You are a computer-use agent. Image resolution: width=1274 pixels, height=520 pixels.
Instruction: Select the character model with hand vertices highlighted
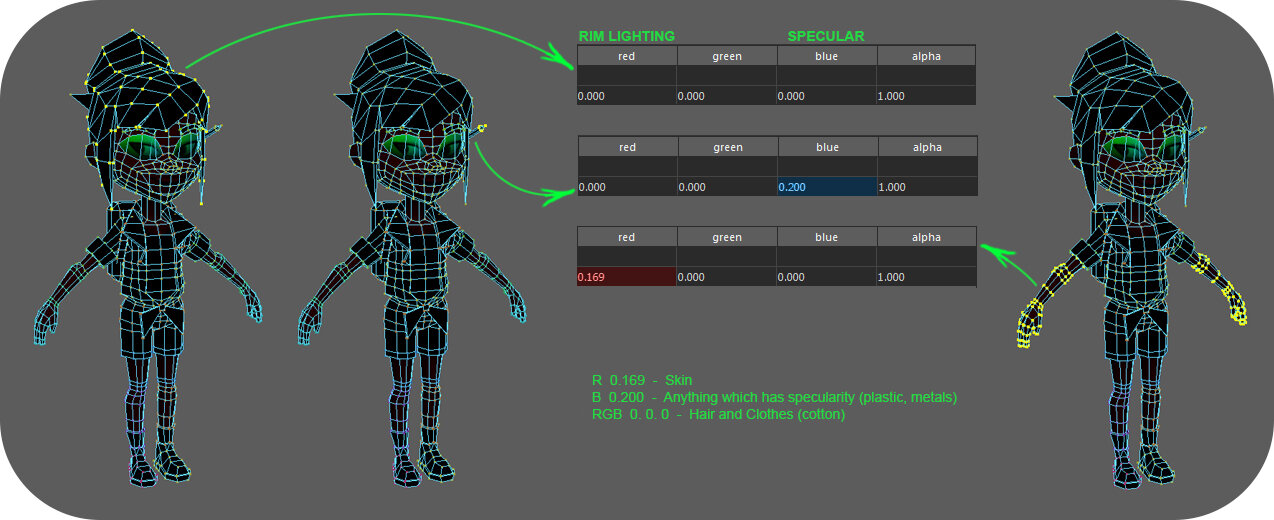[1132, 258]
